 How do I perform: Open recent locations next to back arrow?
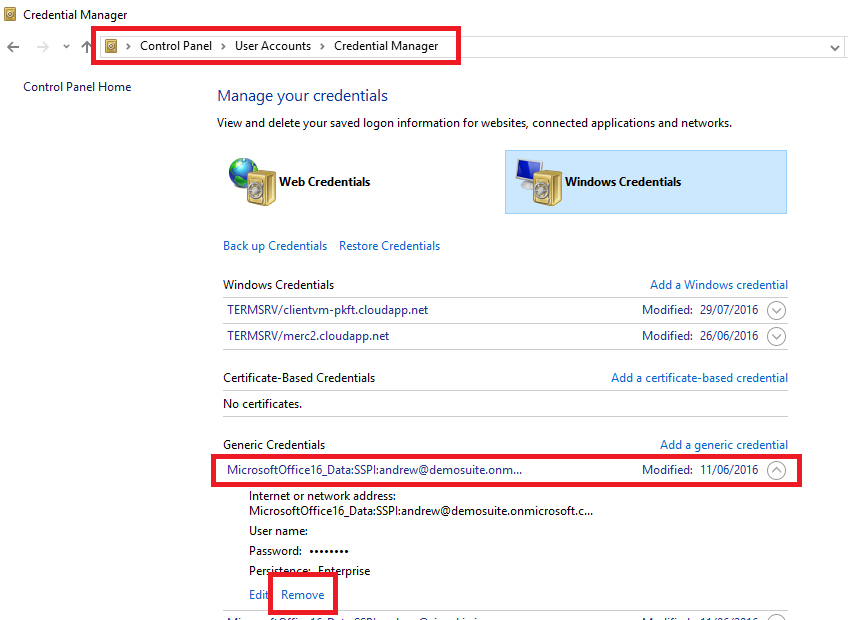point(65,46)
